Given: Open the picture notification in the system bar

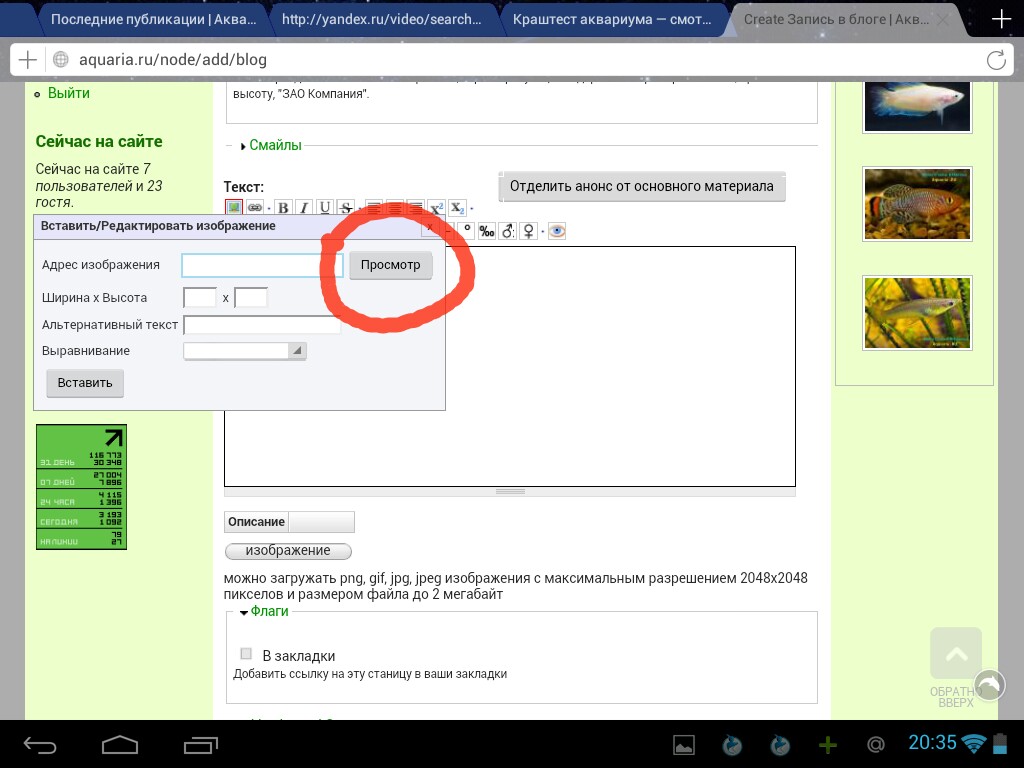Looking at the screenshot, I should [684, 745].
